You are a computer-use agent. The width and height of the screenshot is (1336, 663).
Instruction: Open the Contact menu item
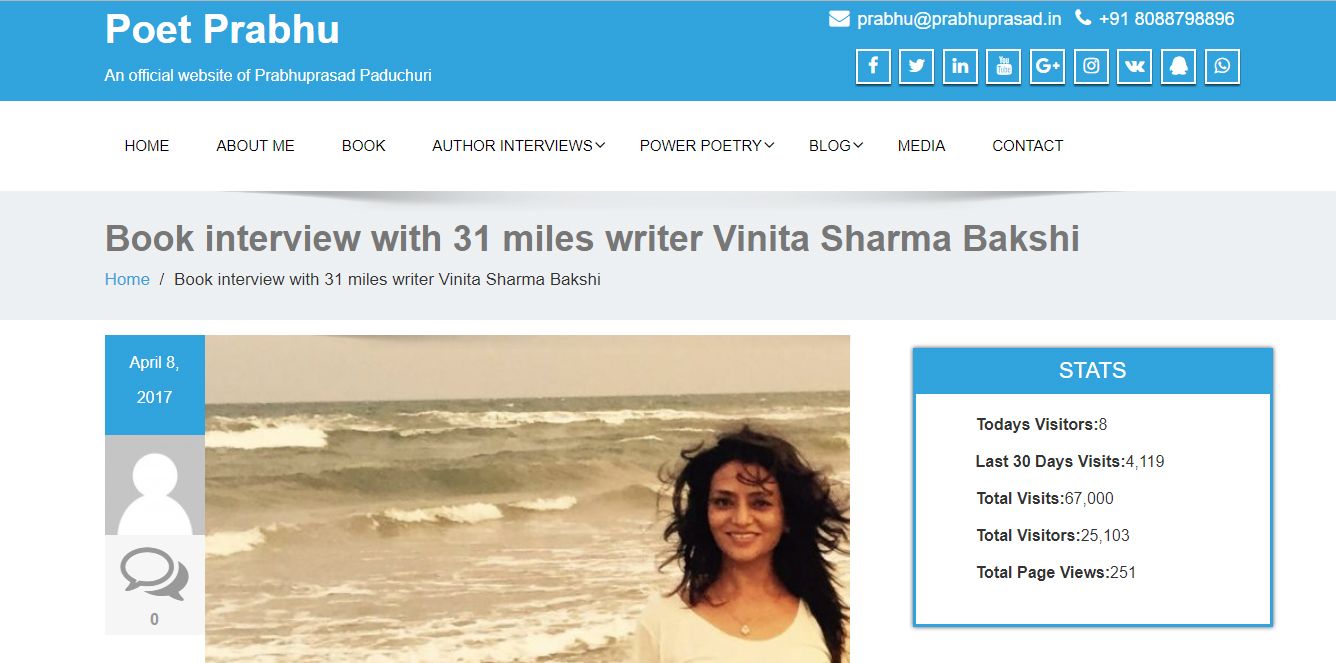pyautogui.click(x=1027, y=146)
